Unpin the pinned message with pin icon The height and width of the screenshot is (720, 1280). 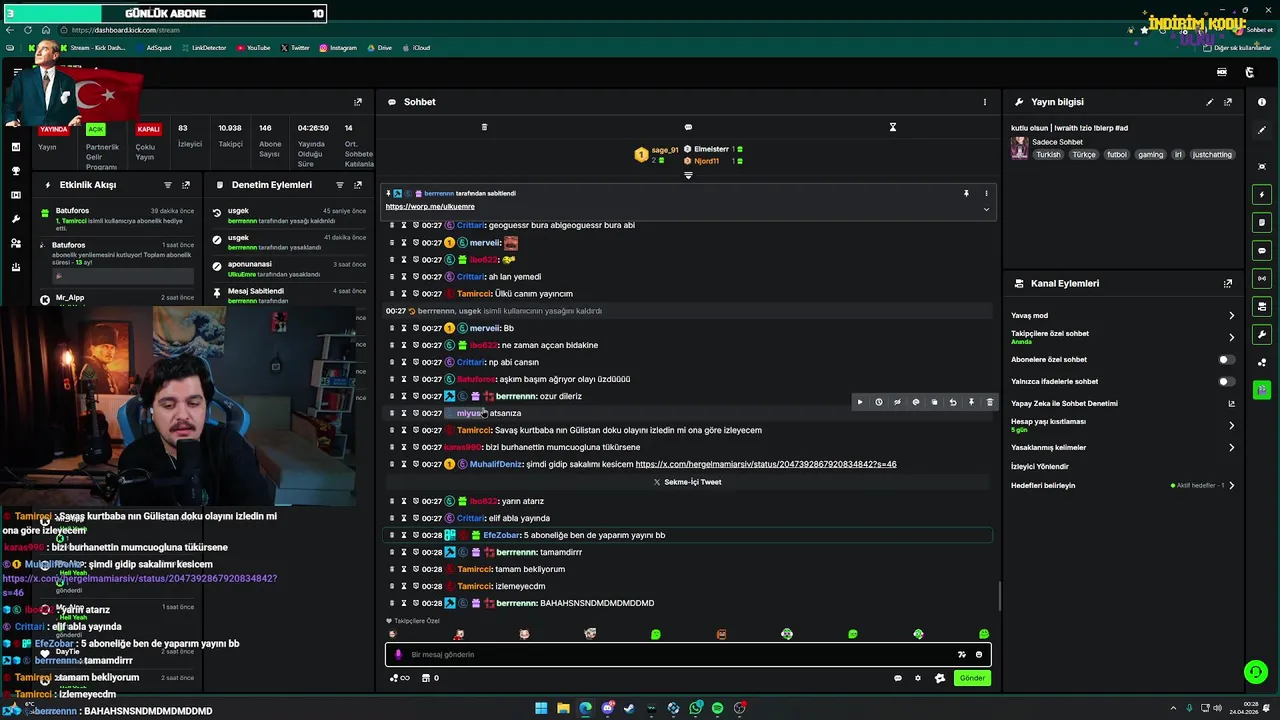tap(966, 193)
